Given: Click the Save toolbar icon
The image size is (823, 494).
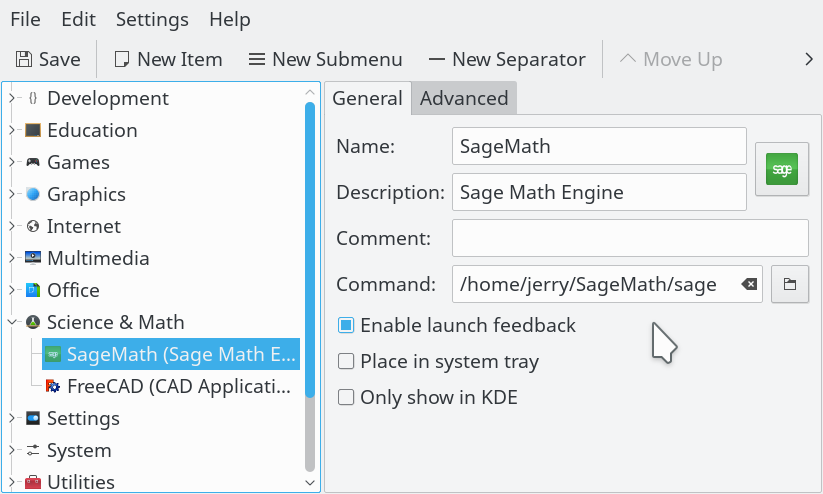Looking at the screenshot, I should 23,59.
